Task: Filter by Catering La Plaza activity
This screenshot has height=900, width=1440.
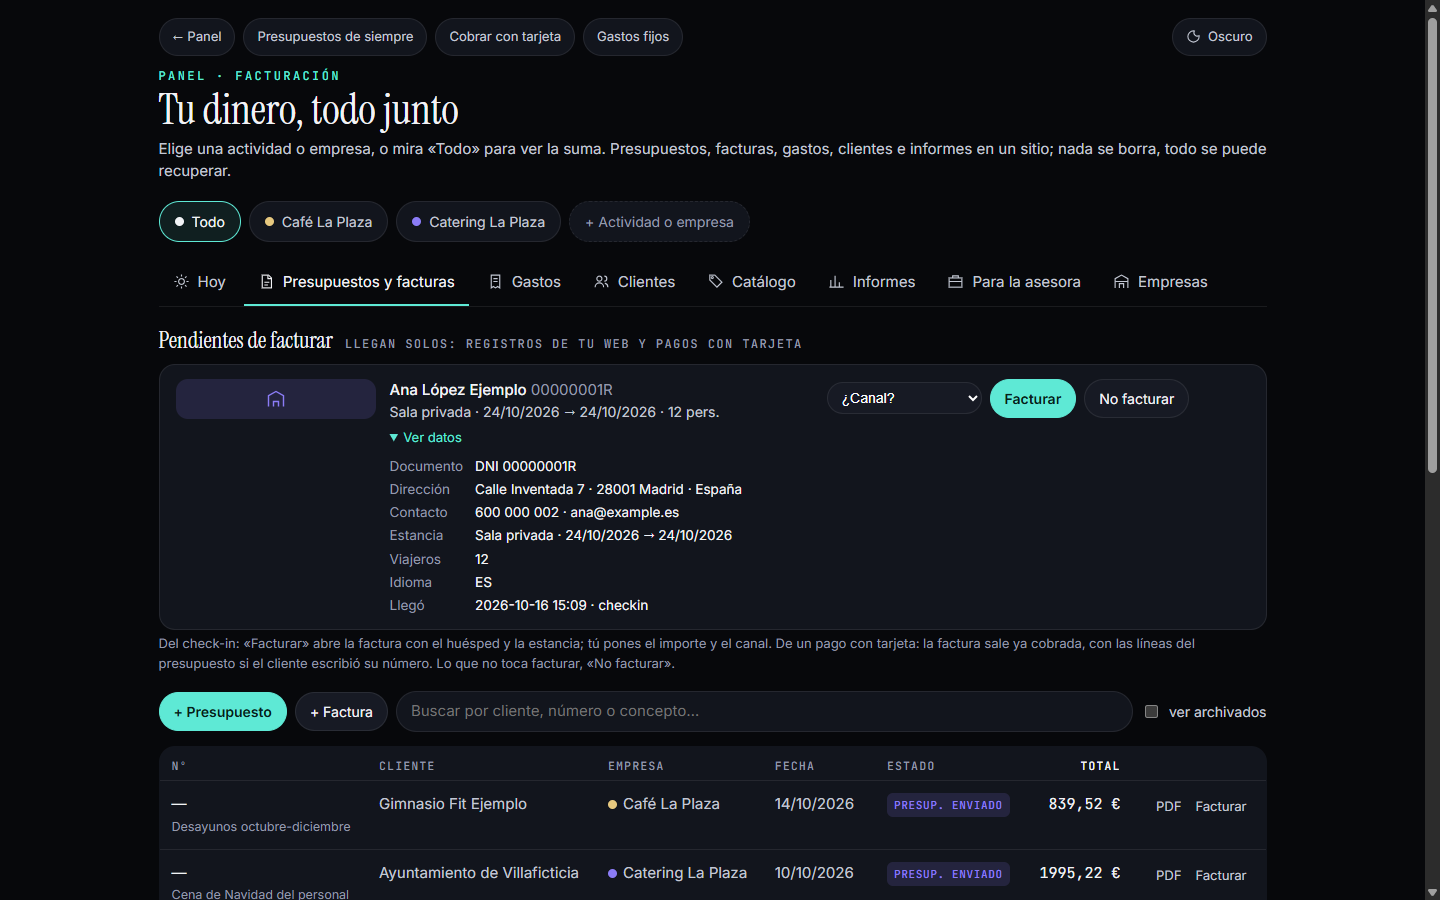Action: coord(478,222)
